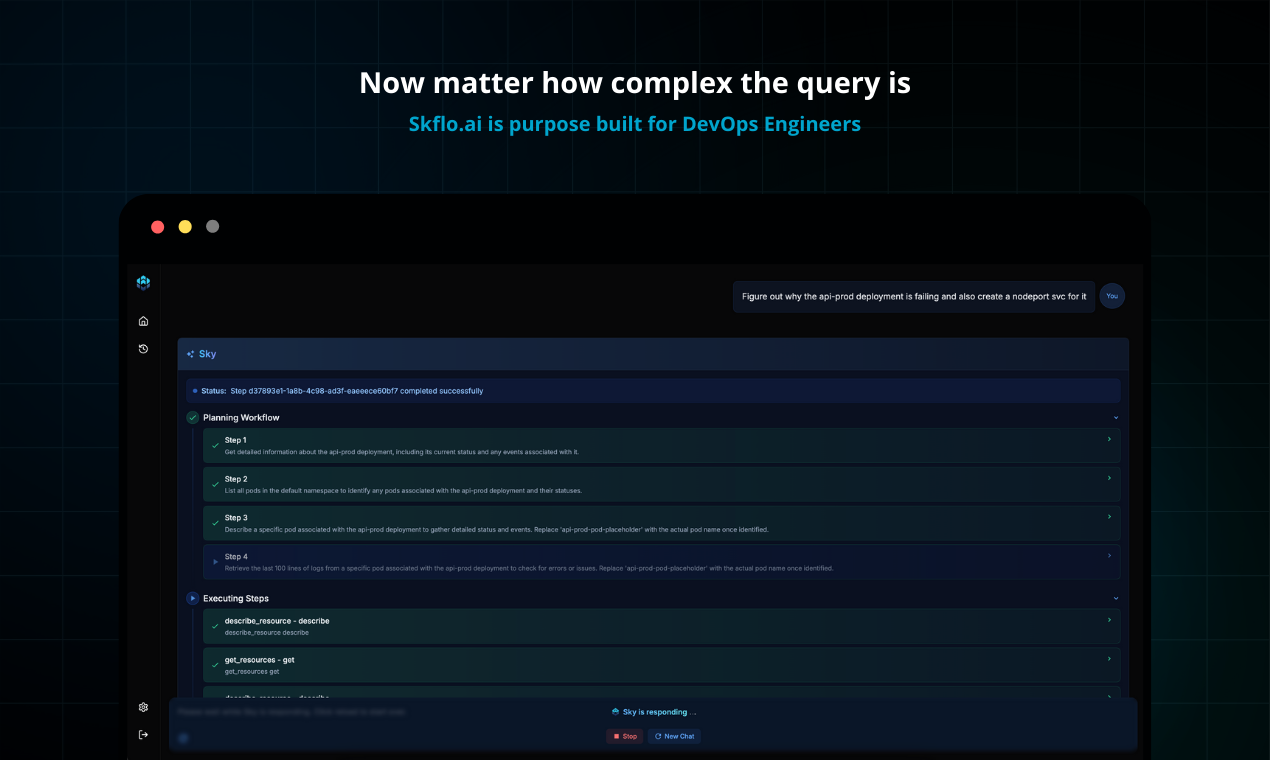
Task: Click the Sky sparkle icon in header
Action: [x=190, y=354]
